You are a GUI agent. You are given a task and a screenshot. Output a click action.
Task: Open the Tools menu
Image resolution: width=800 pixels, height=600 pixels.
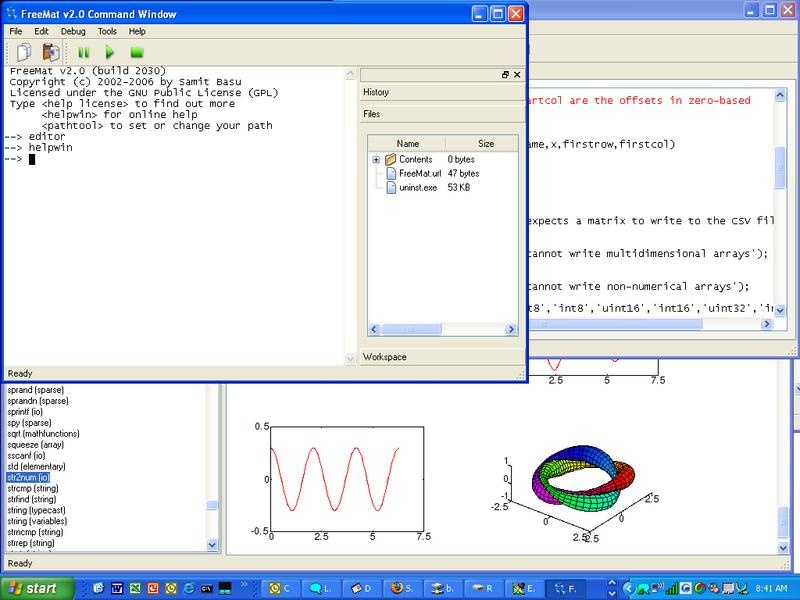[x=107, y=31]
